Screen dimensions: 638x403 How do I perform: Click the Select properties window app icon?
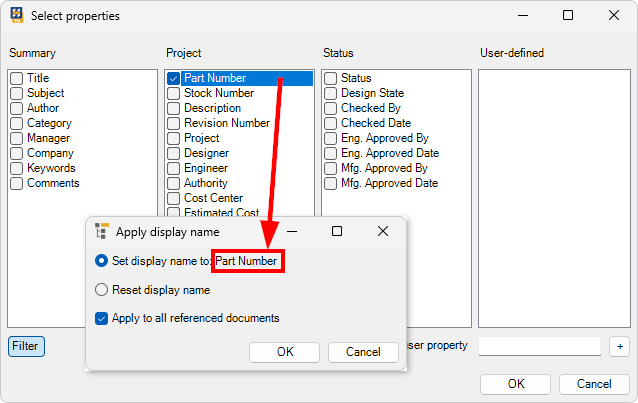(14, 15)
